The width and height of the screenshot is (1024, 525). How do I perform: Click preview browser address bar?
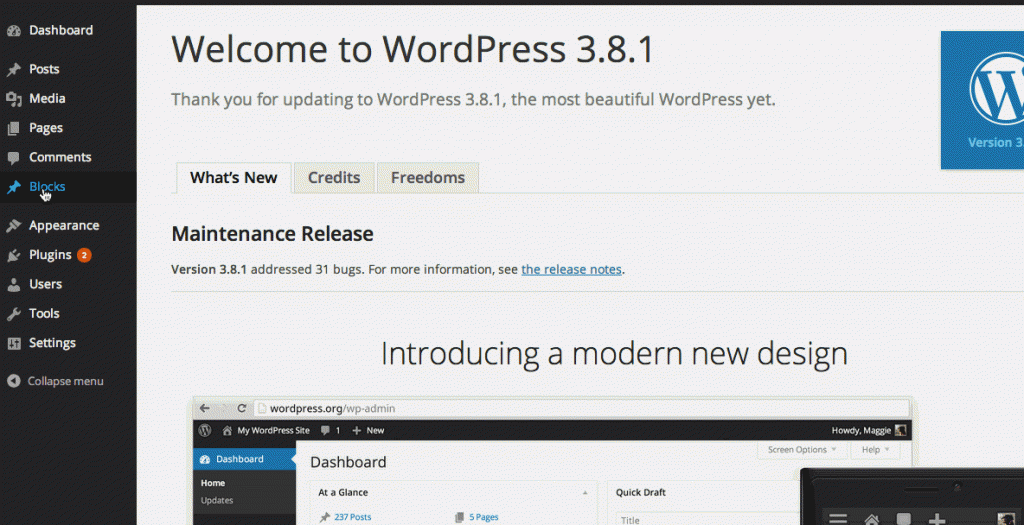[583, 408]
